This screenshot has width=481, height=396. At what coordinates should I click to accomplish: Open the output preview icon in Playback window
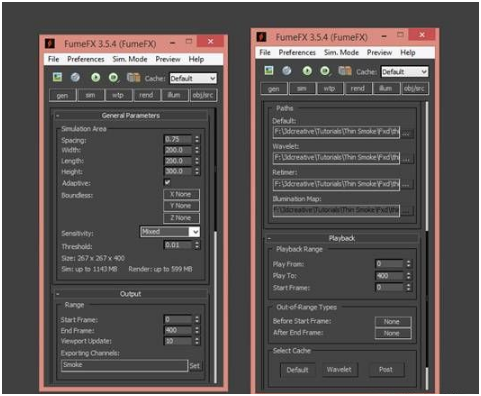coord(269,70)
